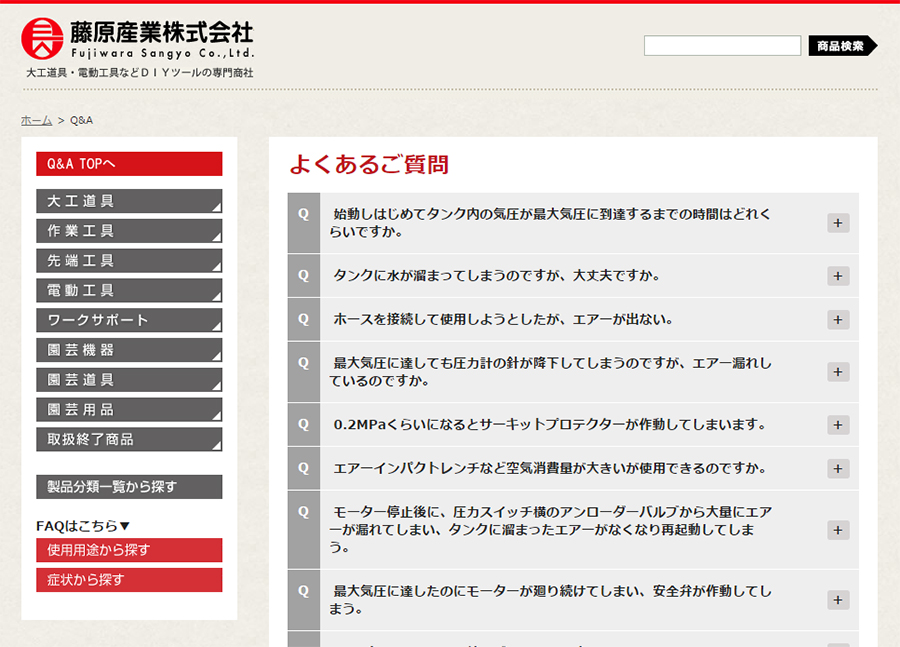Click the question text エアーインパクトレンチなど空気消費量
900x647 pixels.
(x=550, y=468)
